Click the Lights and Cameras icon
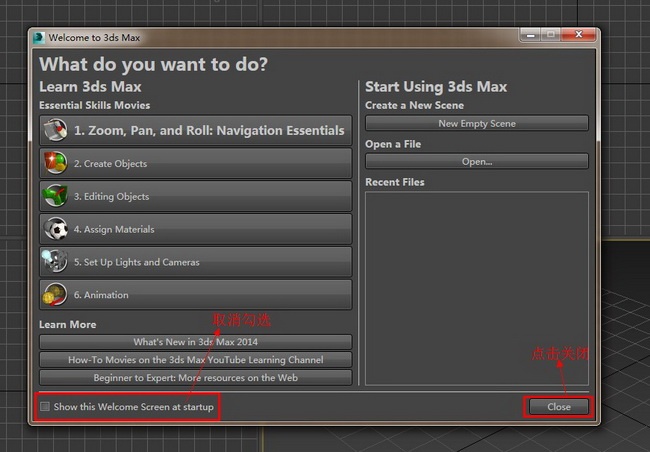 click(x=56, y=261)
